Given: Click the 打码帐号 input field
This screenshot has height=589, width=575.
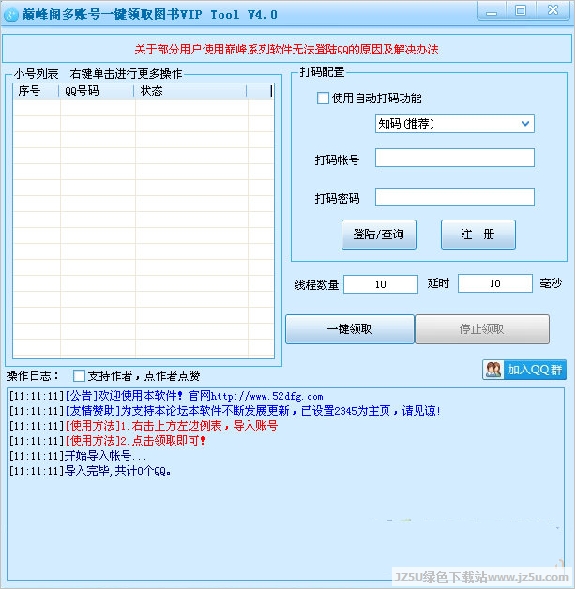Looking at the screenshot, I should click(454, 157).
